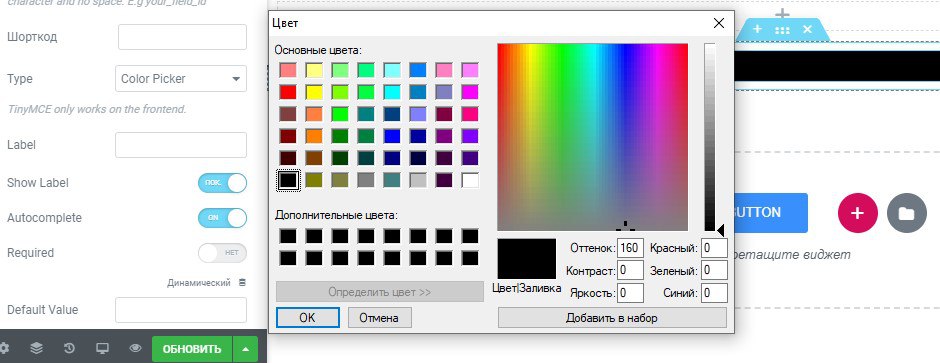Viewport: 940px width, 363px height.
Task: Open the Navigator layers icon
Action: [x=37, y=348]
